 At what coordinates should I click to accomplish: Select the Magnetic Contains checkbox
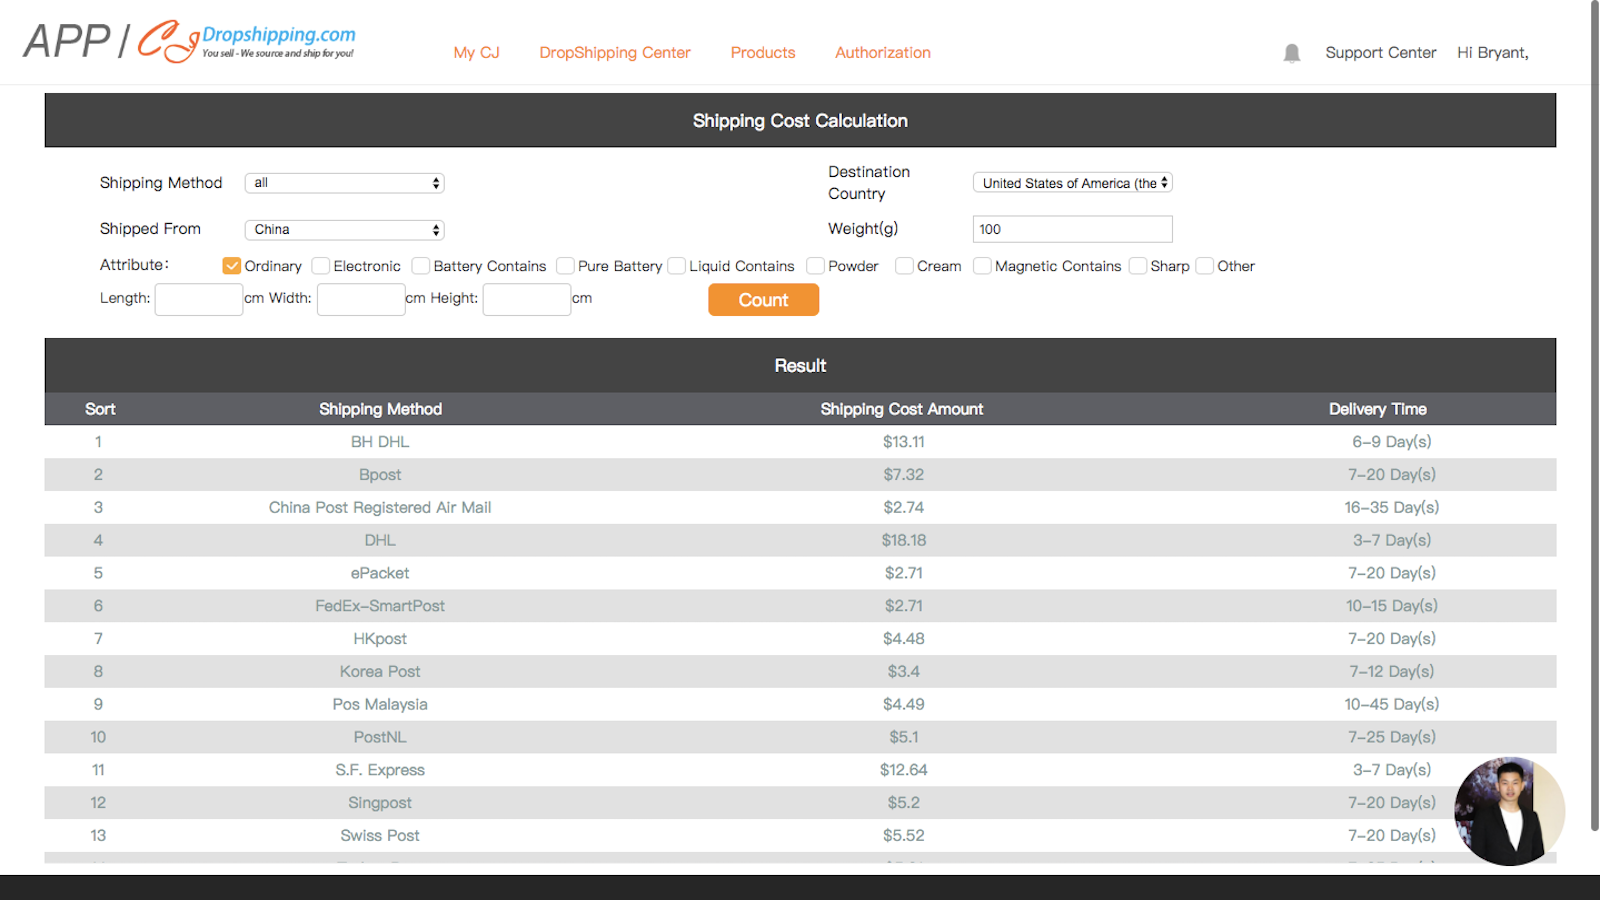(983, 266)
